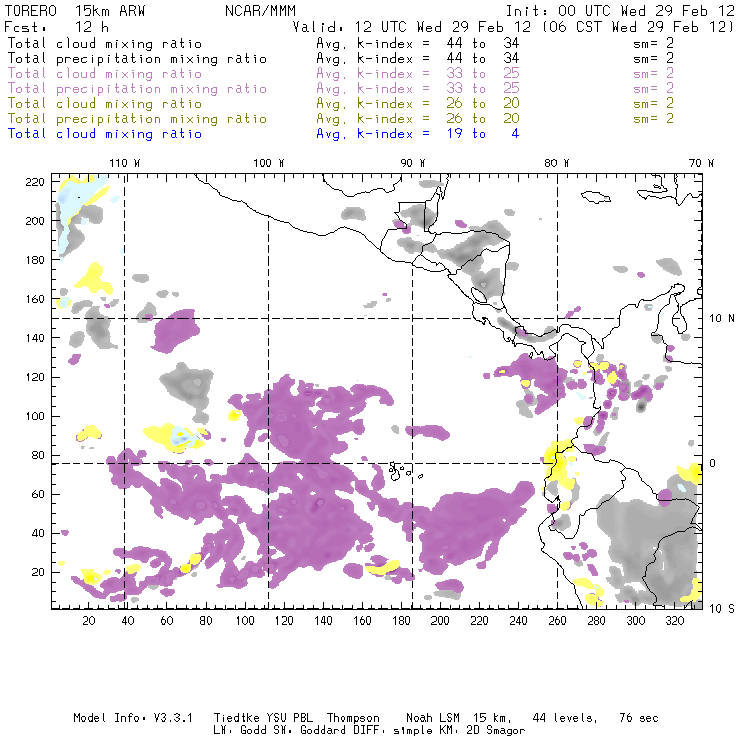Click the '76 sec' time step text

639,718
